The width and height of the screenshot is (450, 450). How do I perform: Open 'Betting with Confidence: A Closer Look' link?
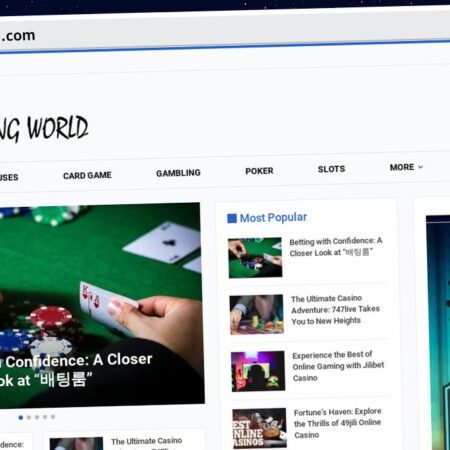click(x=336, y=247)
